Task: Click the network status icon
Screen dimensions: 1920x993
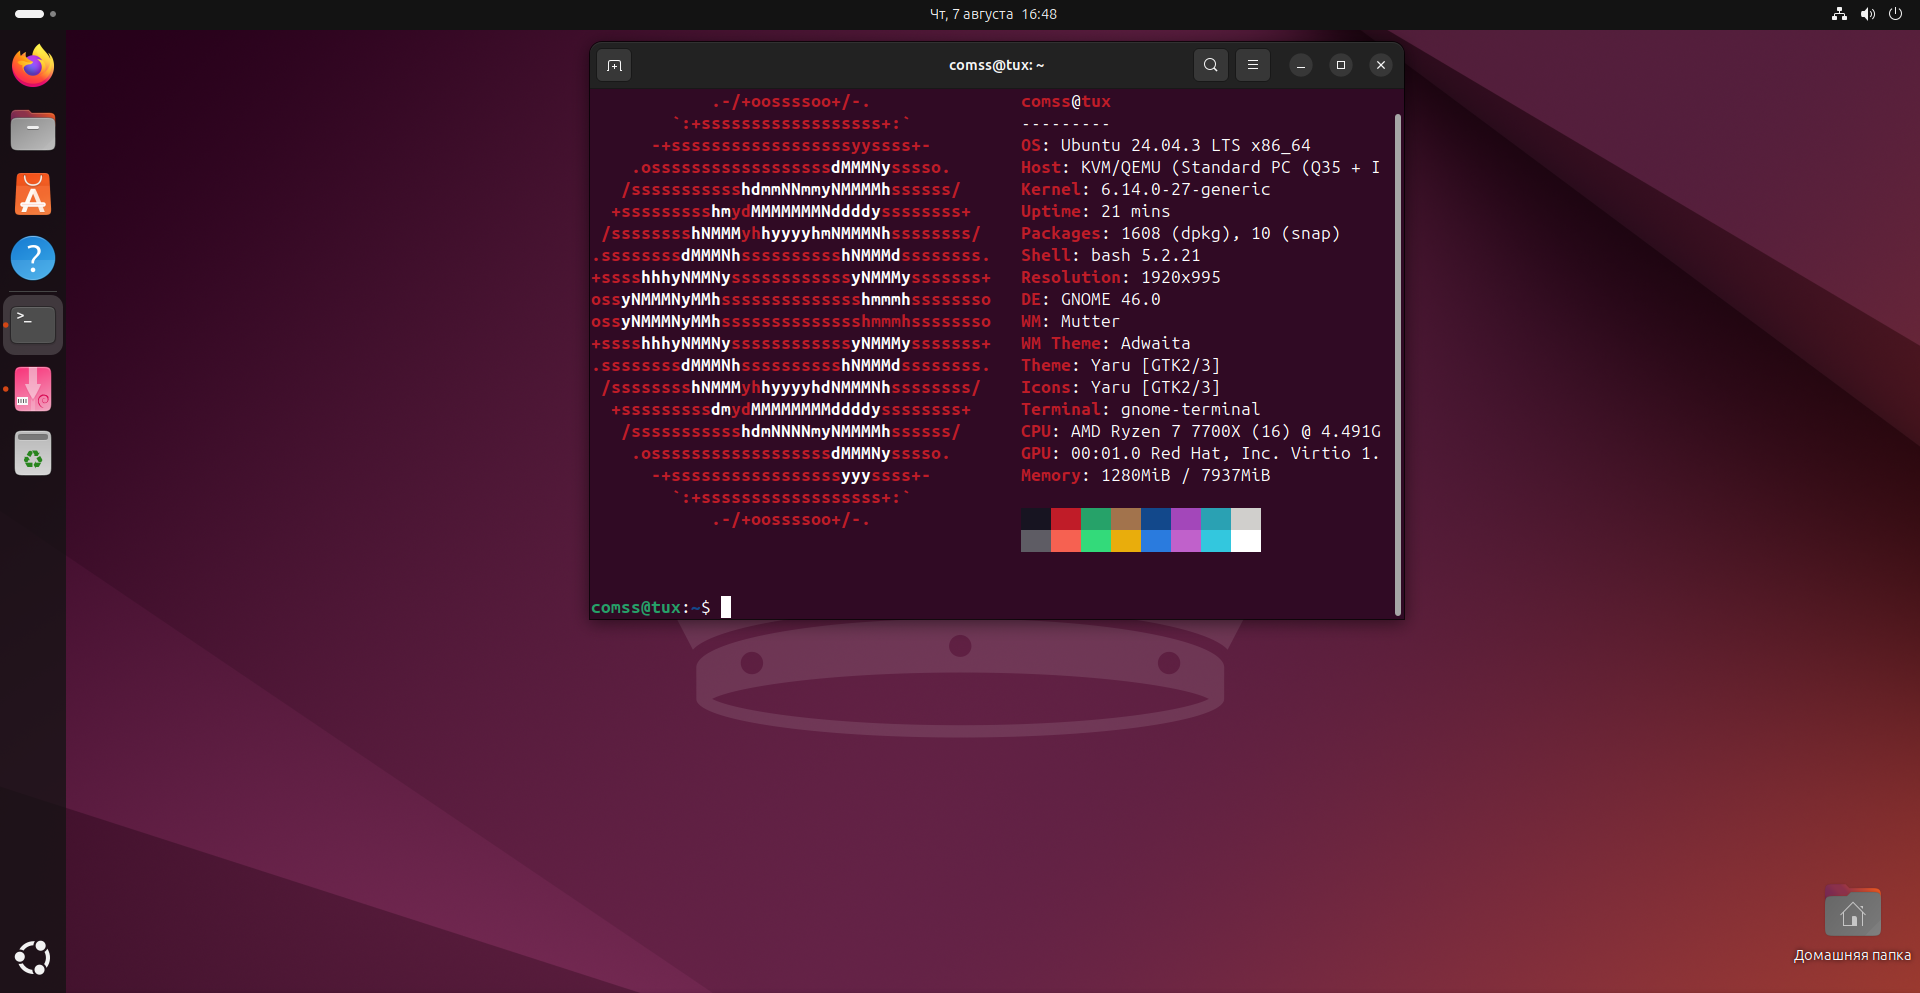Action: point(1839,14)
